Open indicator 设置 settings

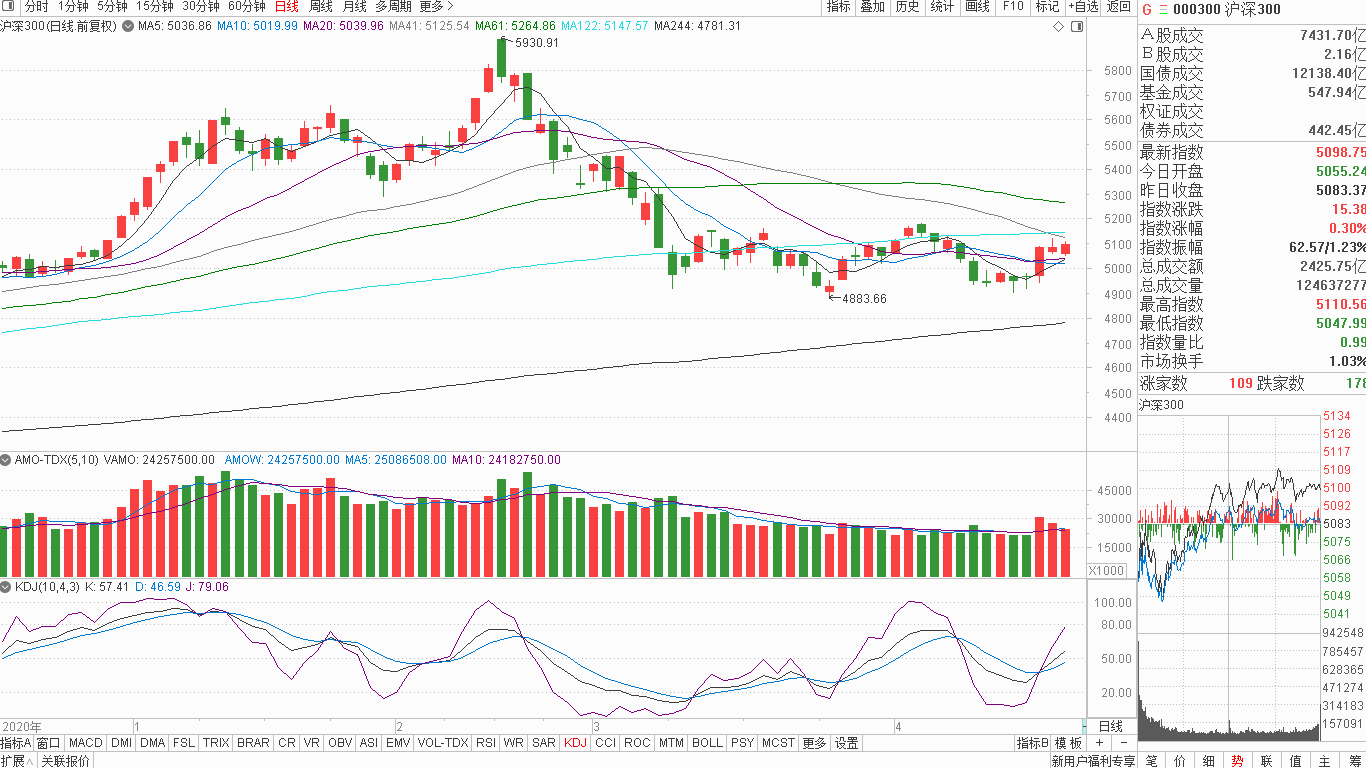coord(847,743)
